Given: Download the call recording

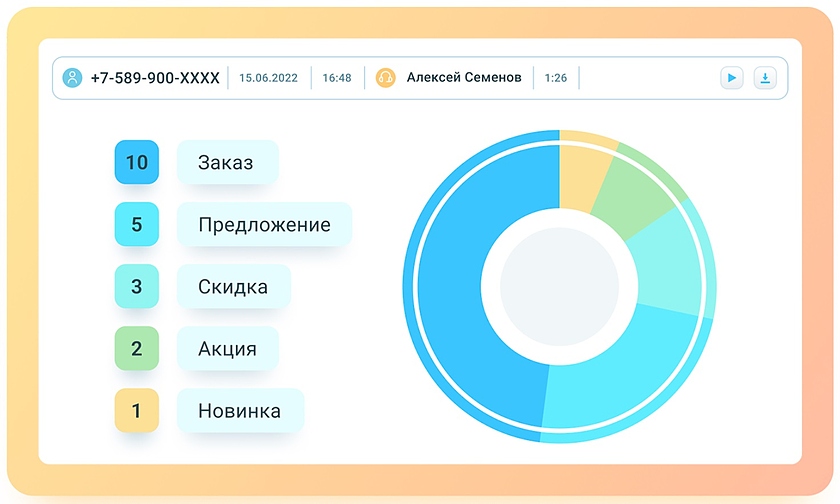Looking at the screenshot, I should [x=764, y=78].
